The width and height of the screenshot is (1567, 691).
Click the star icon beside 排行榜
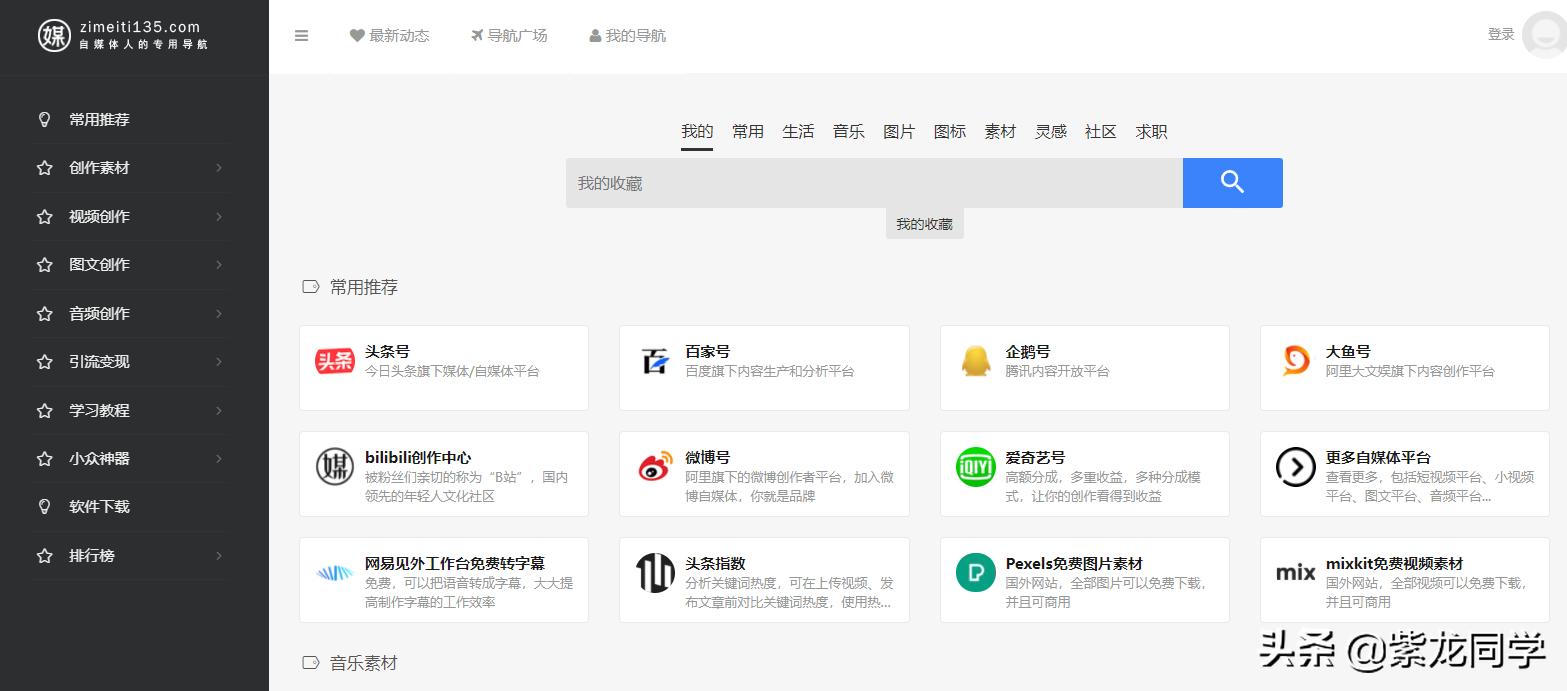tap(44, 556)
